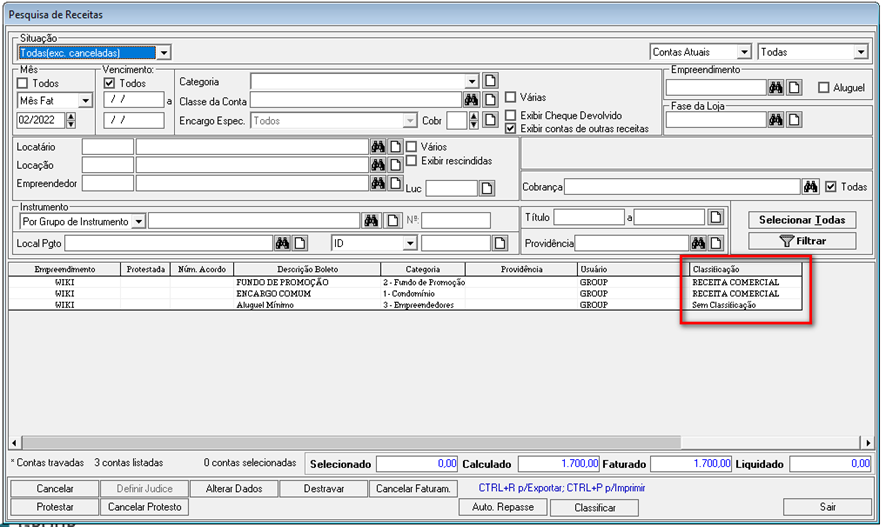
Task: Sort by Empreendimento column header
Action: click(x=64, y=269)
